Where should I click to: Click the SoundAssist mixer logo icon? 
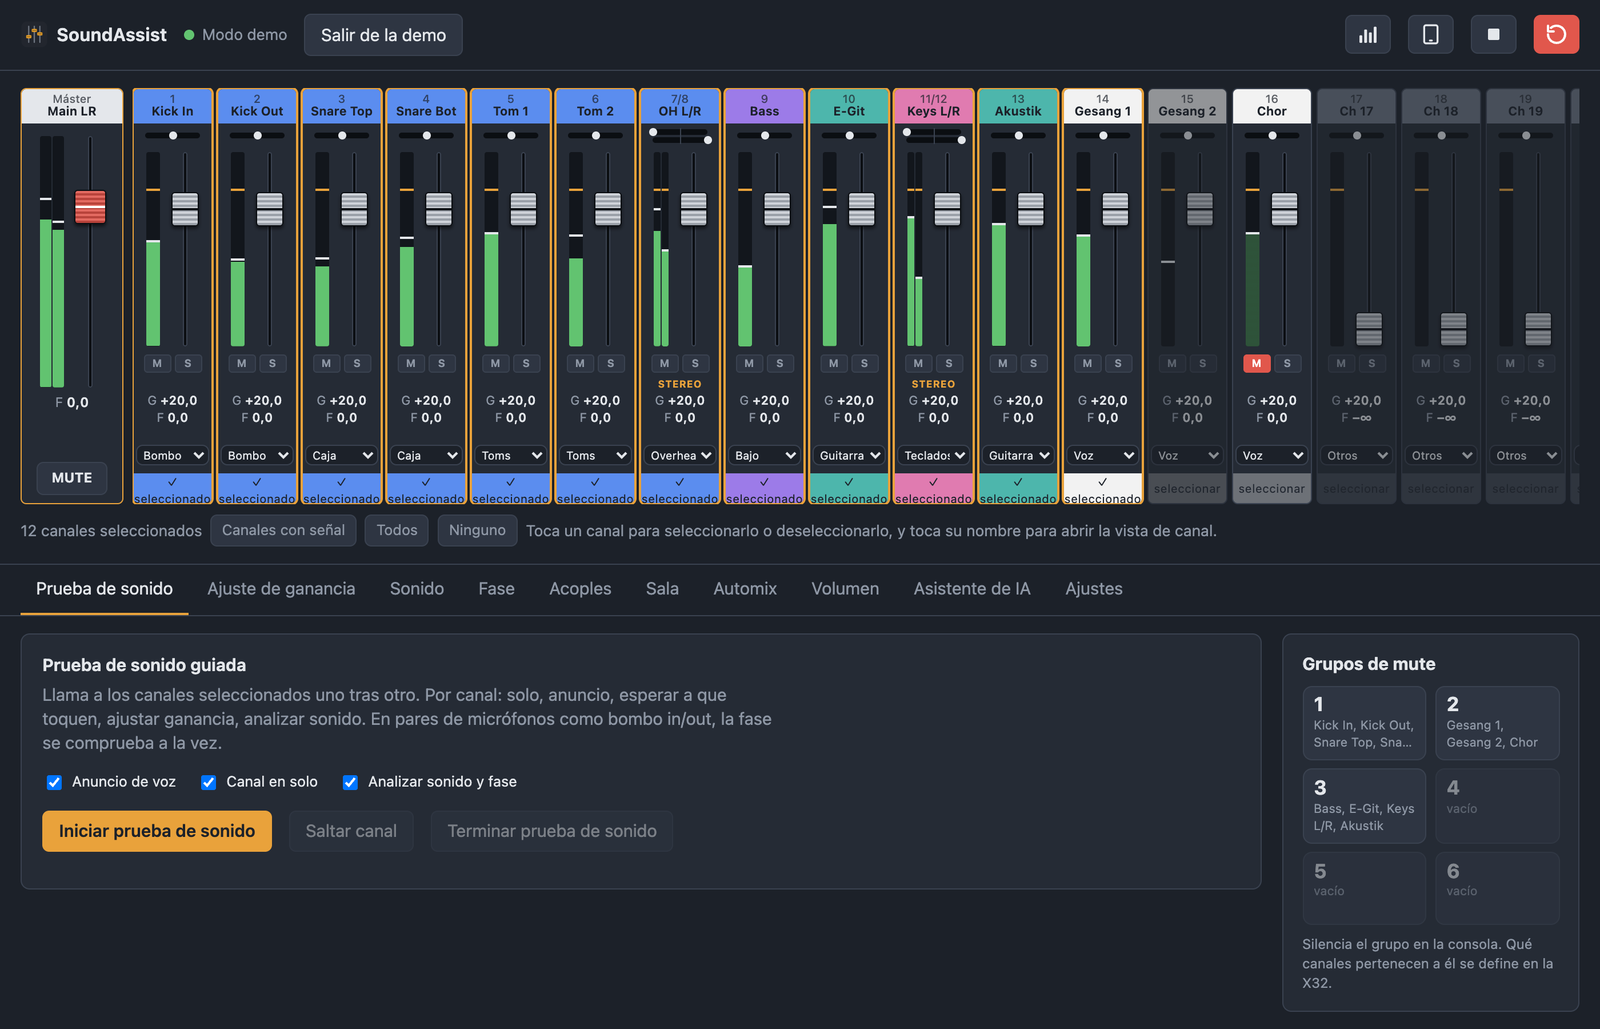click(x=34, y=34)
